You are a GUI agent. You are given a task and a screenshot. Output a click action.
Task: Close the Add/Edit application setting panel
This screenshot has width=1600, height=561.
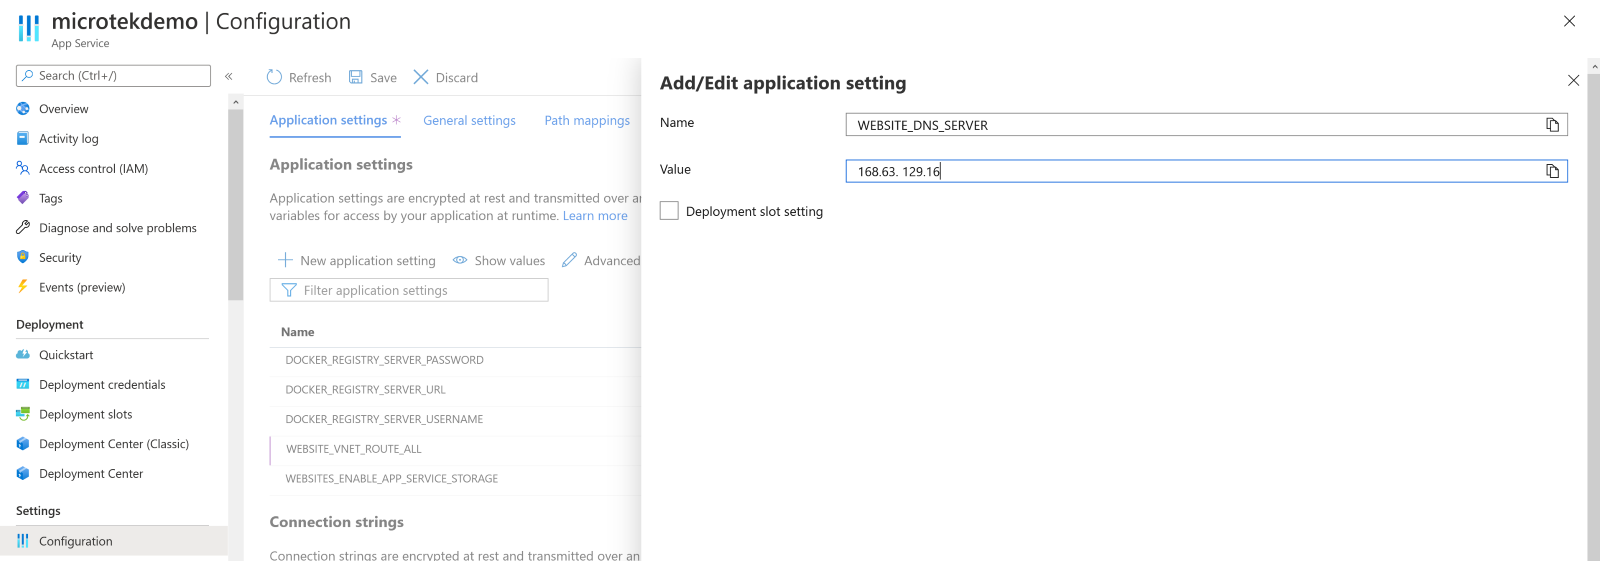[1573, 80]
